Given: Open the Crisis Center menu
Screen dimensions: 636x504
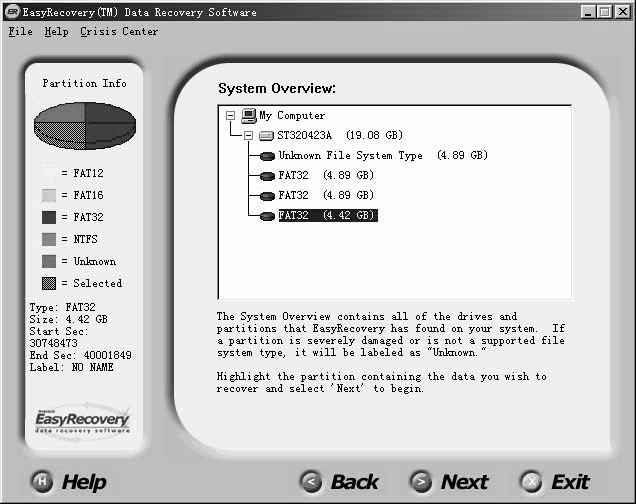Looking at the screenshot, I should click(119, 31).
